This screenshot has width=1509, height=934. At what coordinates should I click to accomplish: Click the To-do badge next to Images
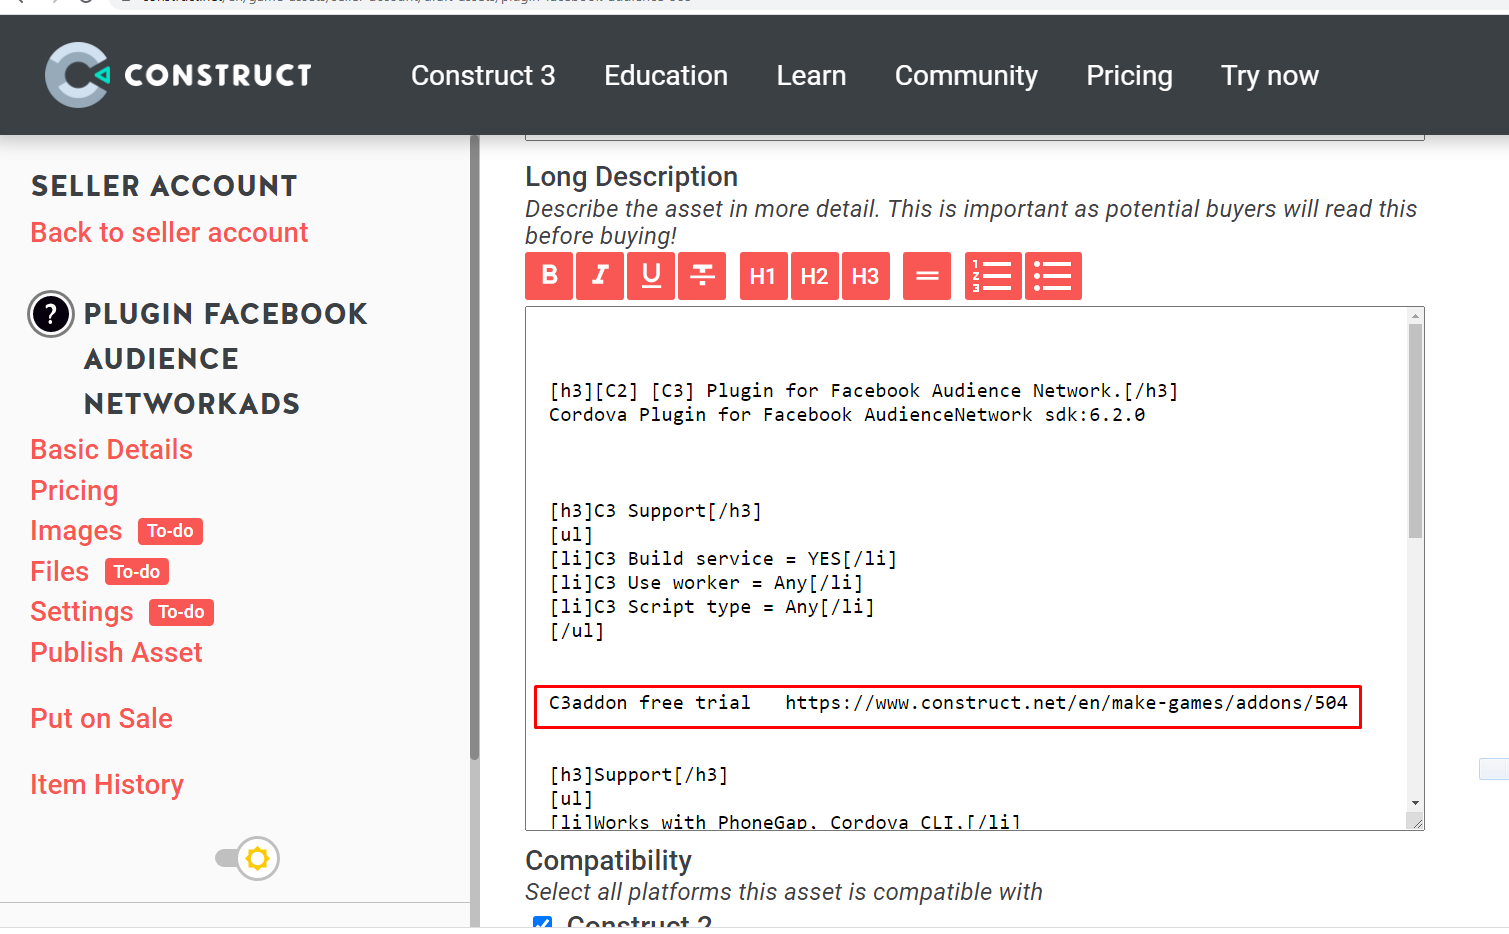170,531
